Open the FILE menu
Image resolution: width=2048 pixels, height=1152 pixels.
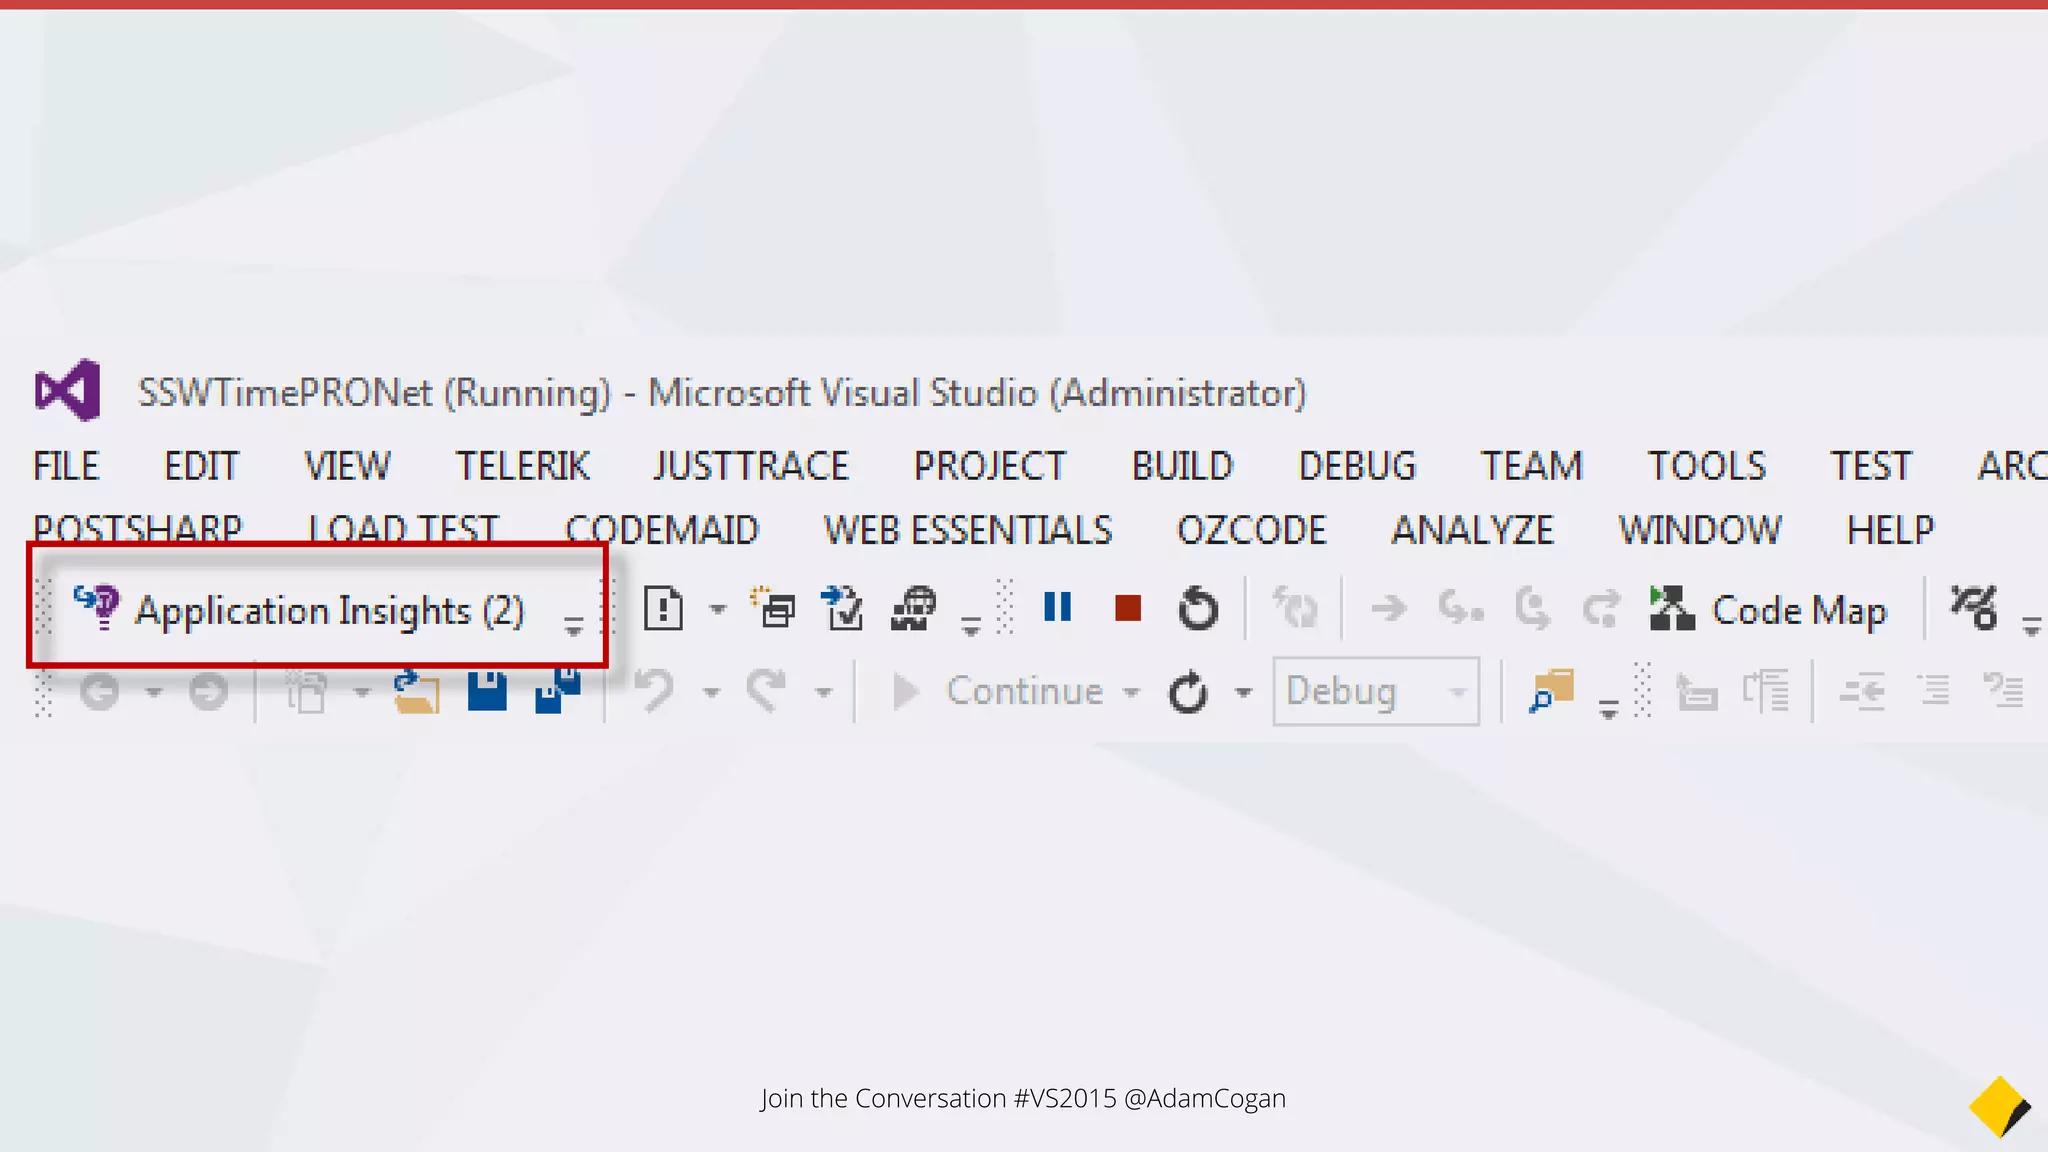pos(66,466)
